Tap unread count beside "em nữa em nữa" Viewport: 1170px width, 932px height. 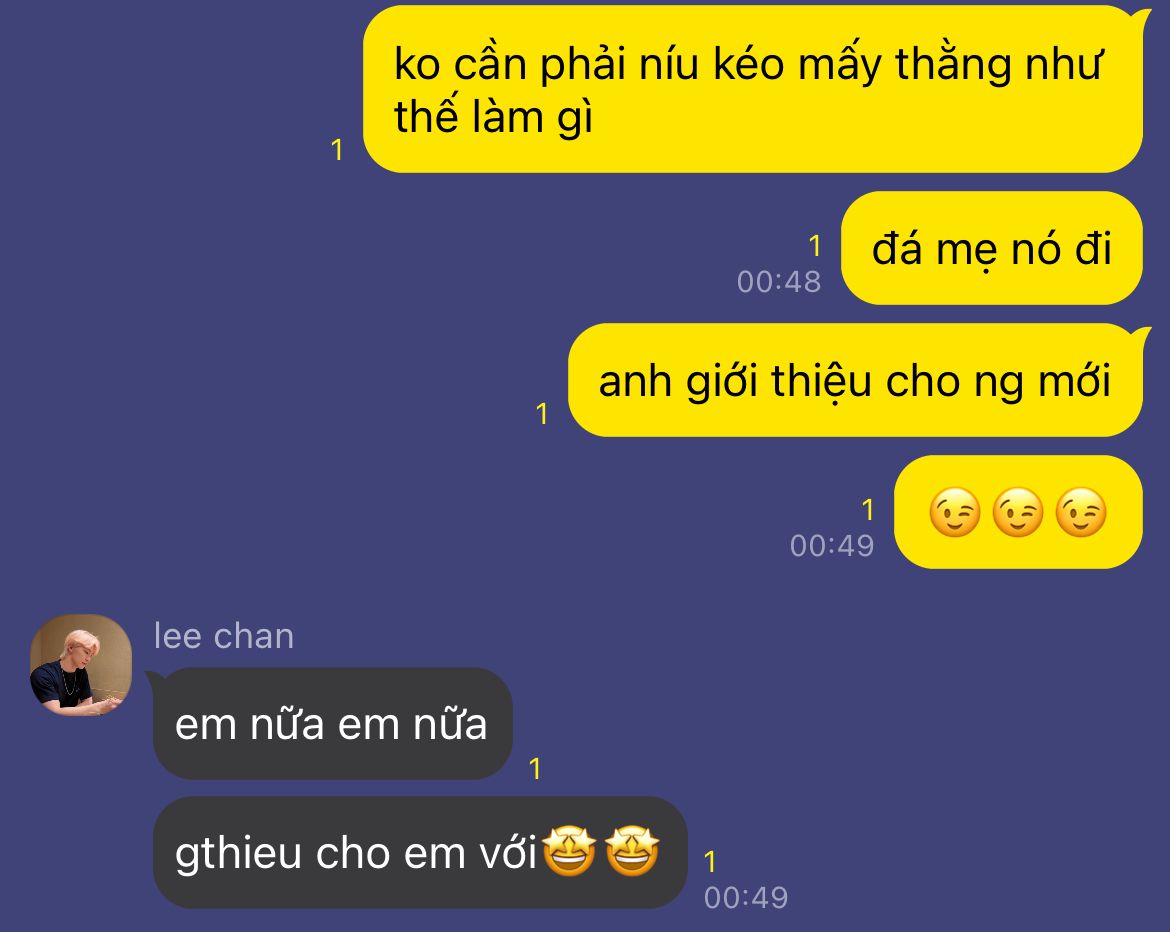tap(534, 769)
